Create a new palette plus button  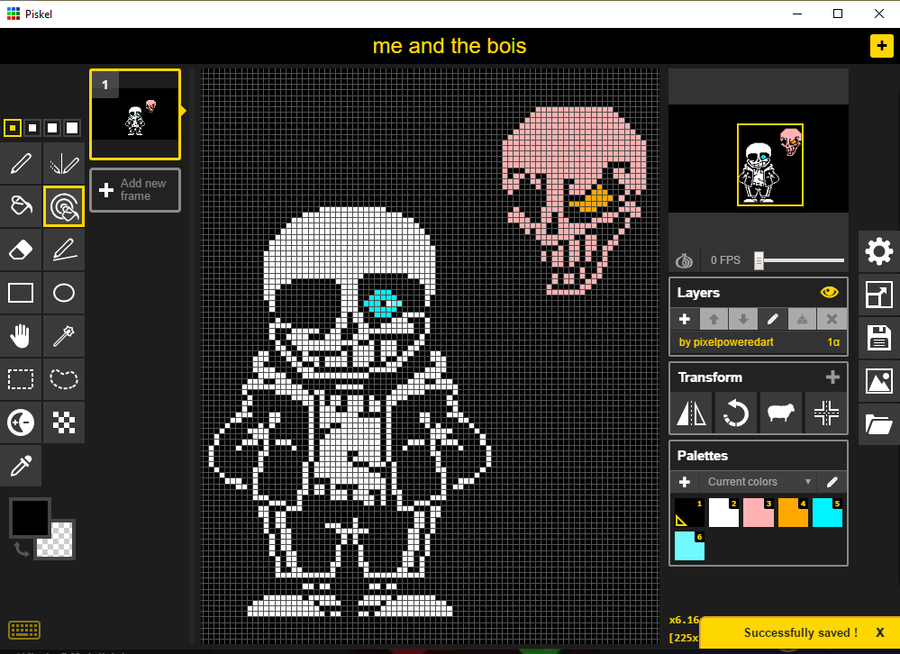click(684, 482)
